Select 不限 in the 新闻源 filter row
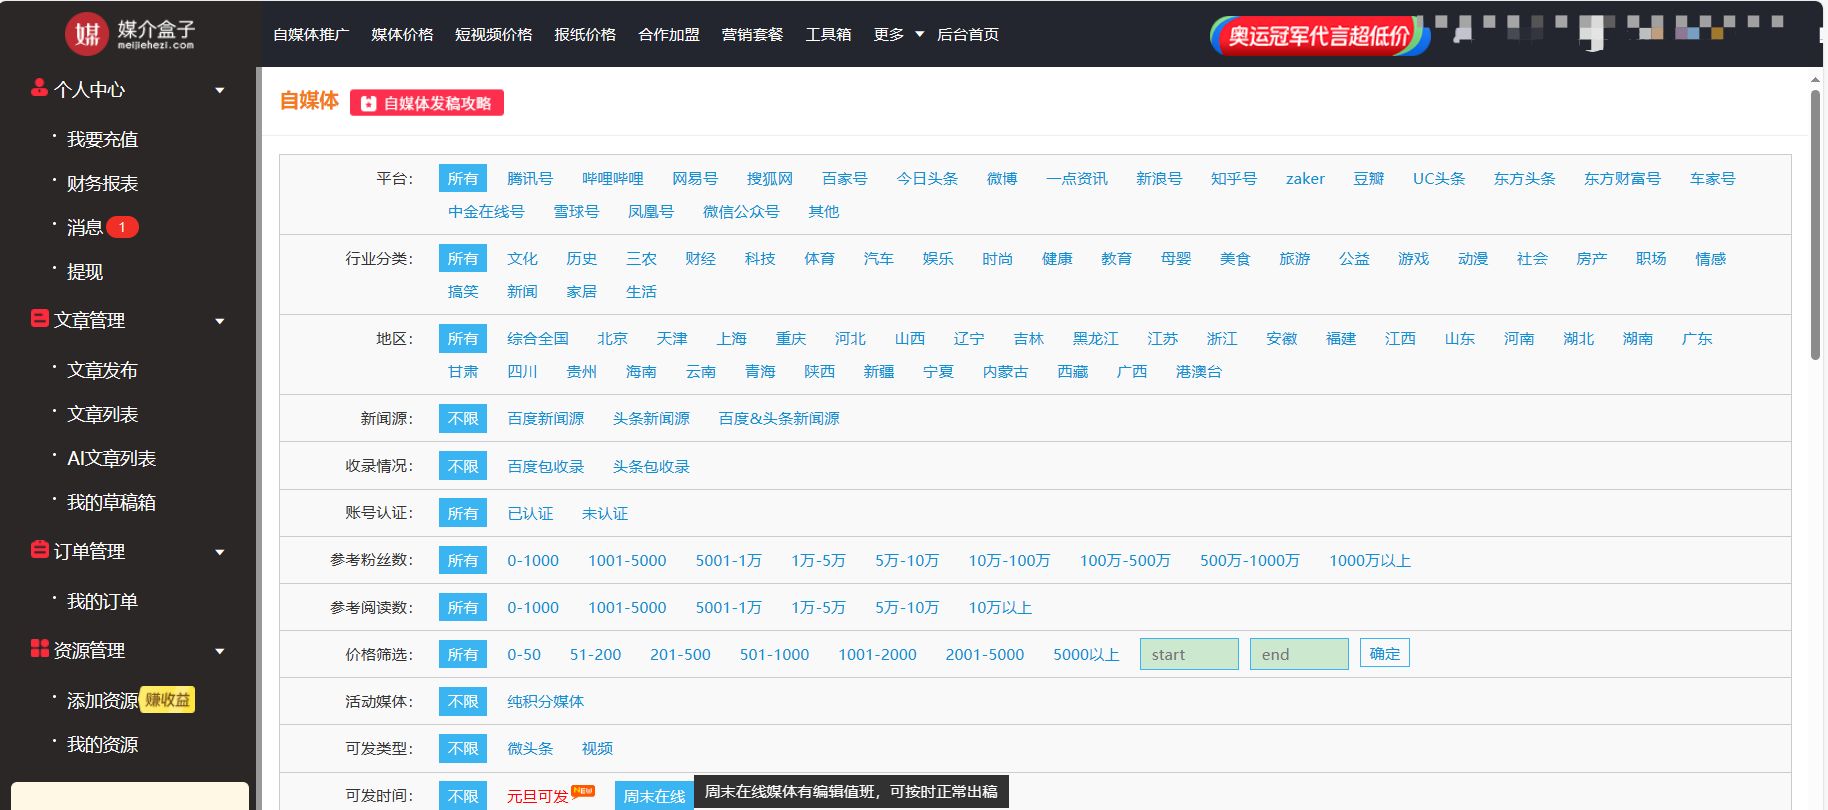Screen dimensions: 1828x810 tap(463, 418)
